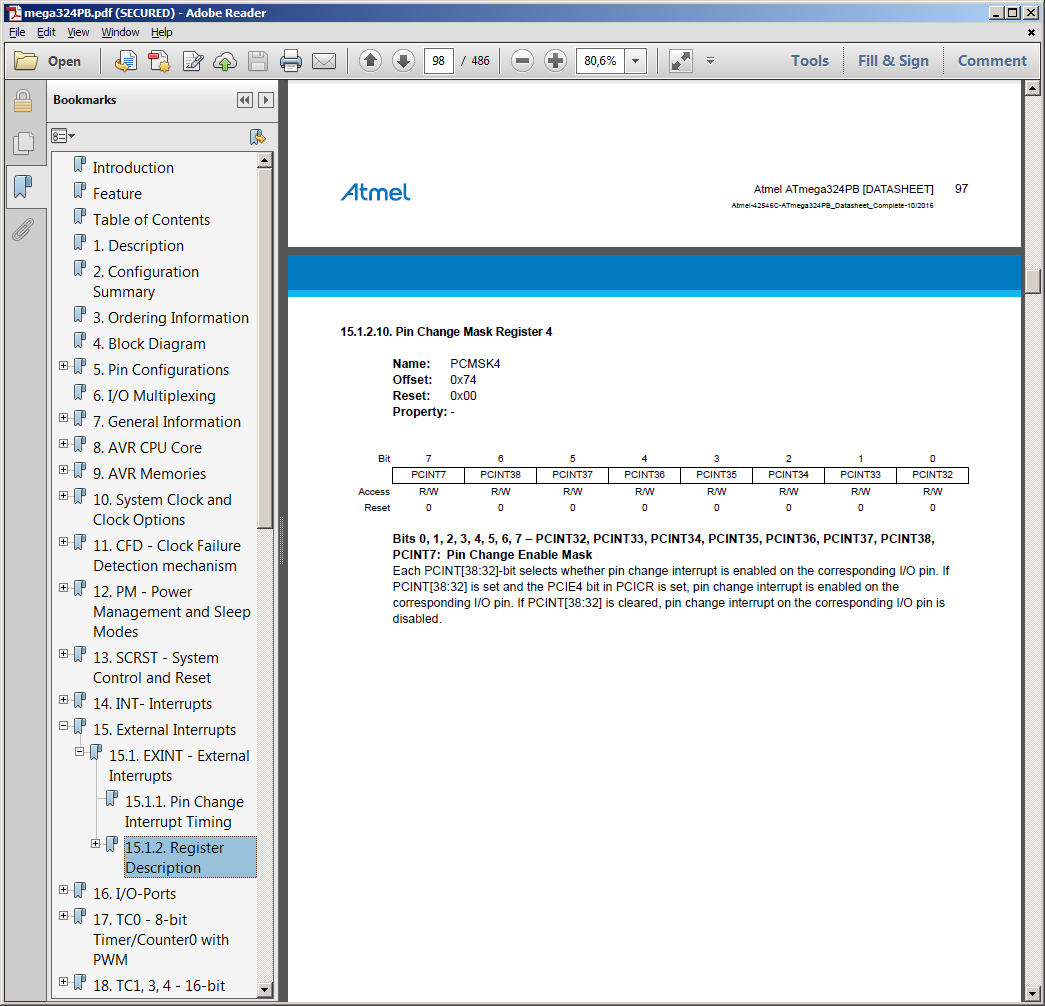Open the toolbar customize dropdown arrow
Viewport: 1045px width, 1006px height.
(x=710, y=61)
